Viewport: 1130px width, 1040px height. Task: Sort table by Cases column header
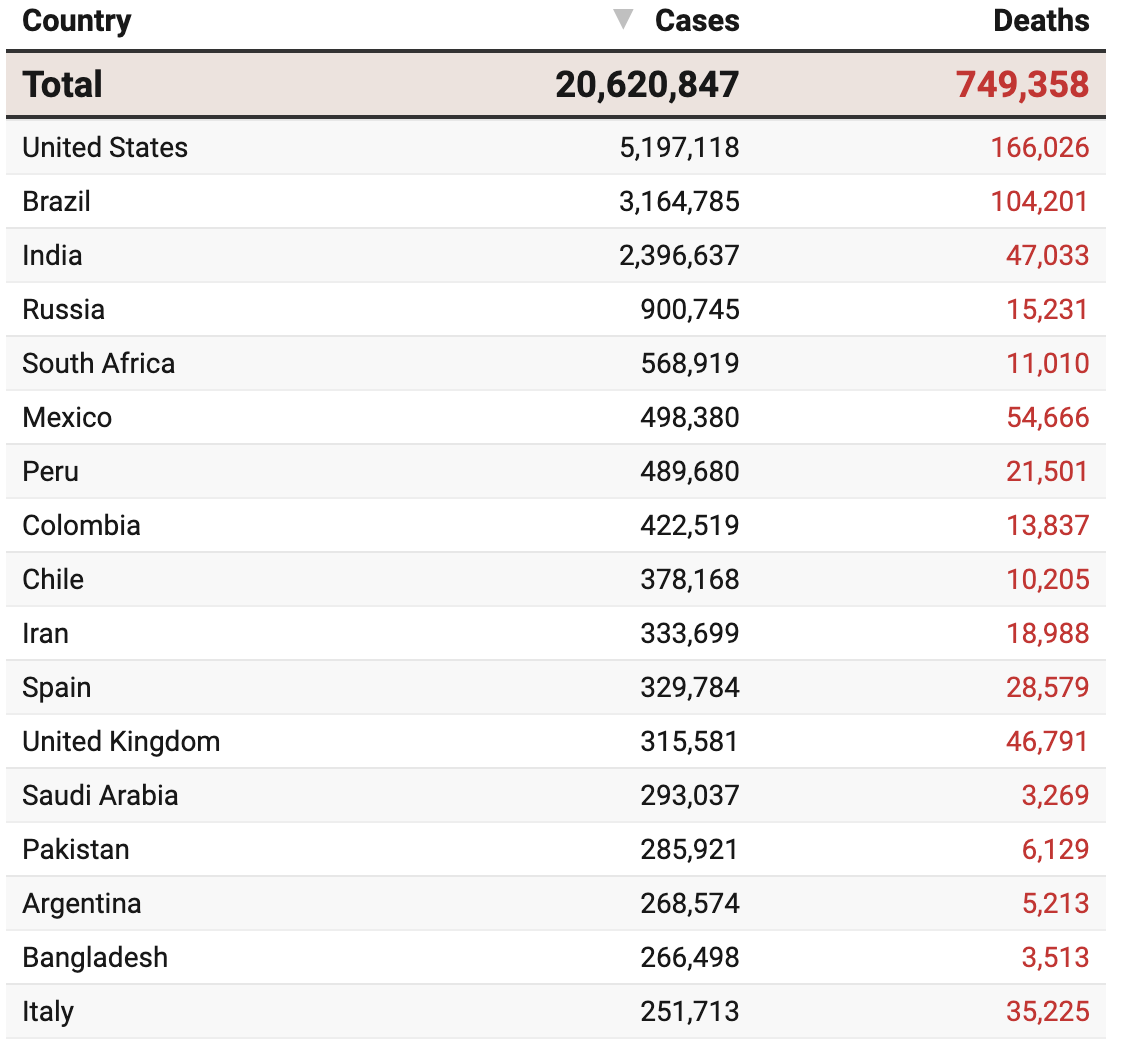pos(697,21)
